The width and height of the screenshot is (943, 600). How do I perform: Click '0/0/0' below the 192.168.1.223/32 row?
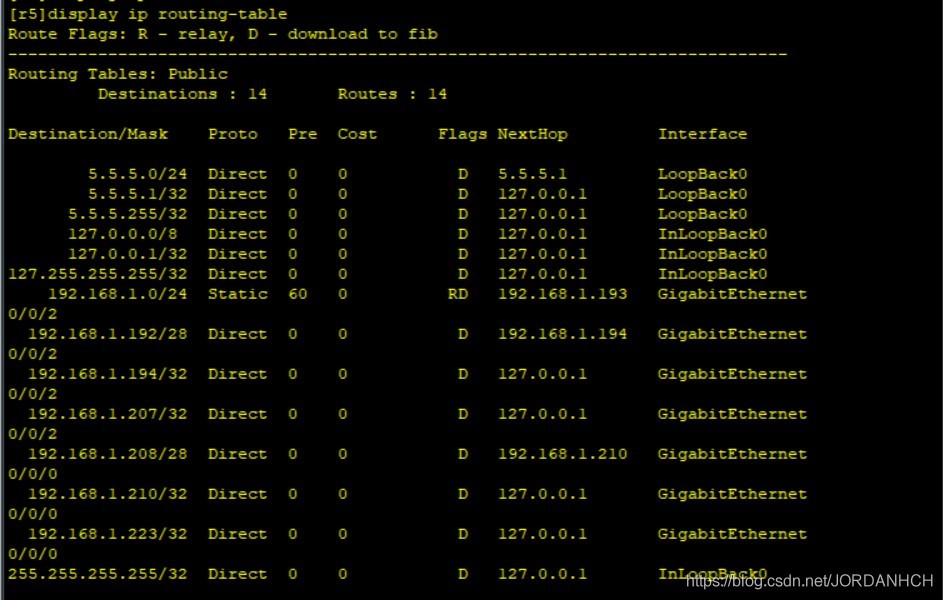[x=32, y=554]
